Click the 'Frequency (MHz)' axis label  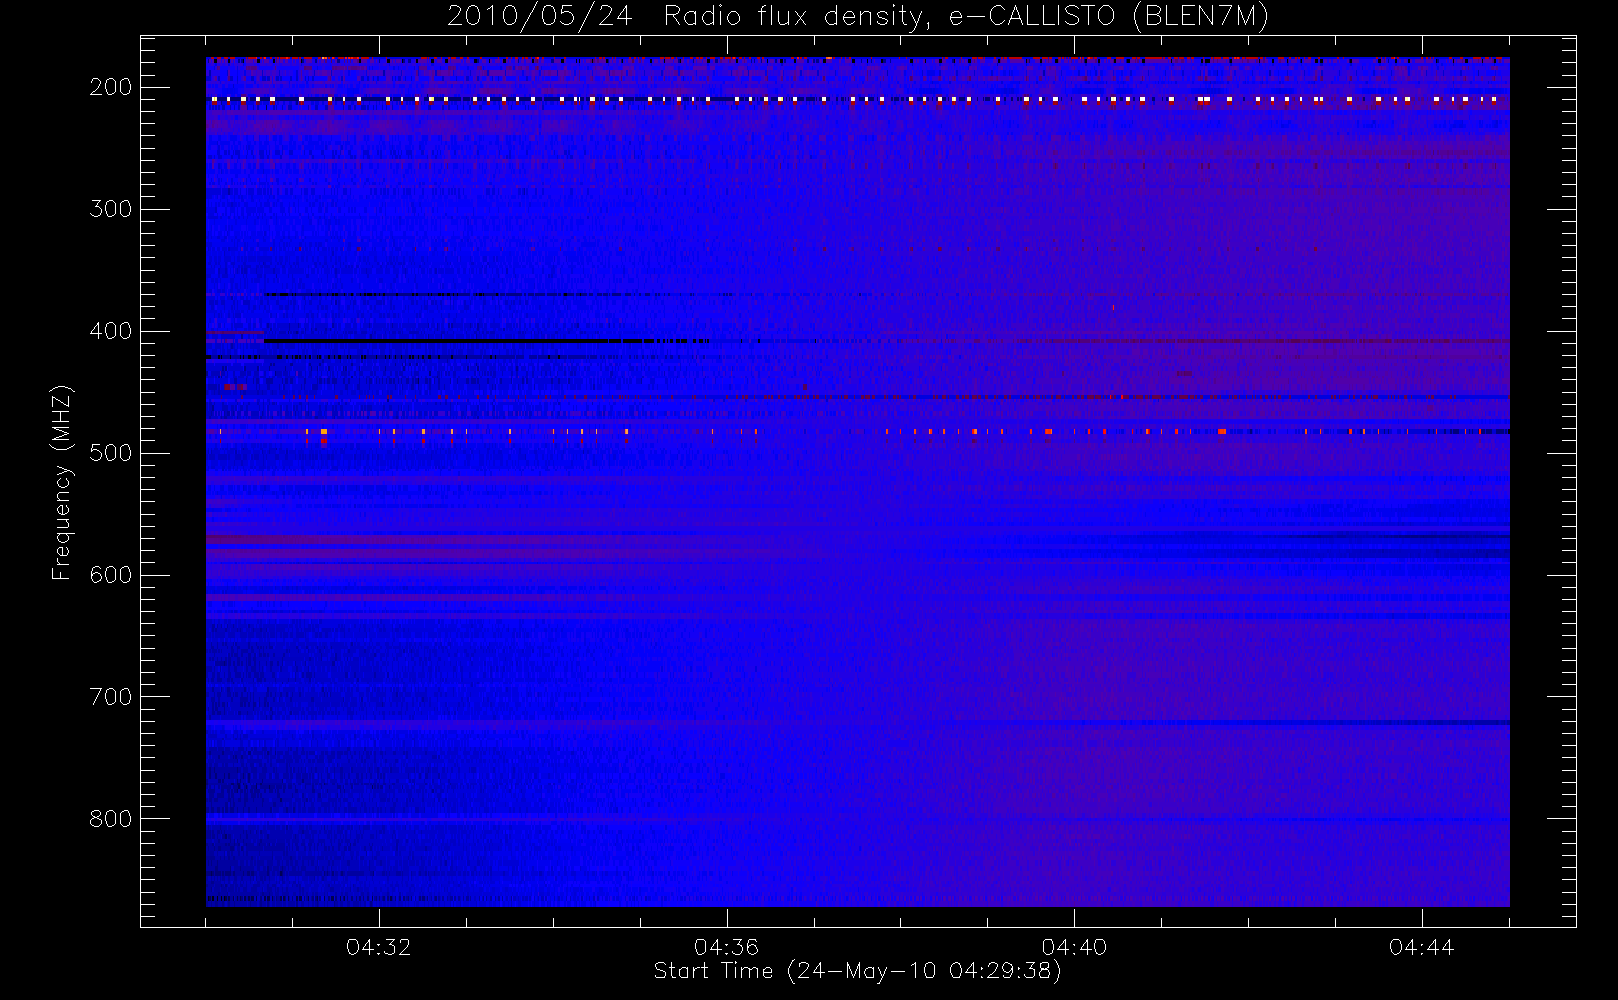pyautogui.click(x=62, y=482)
